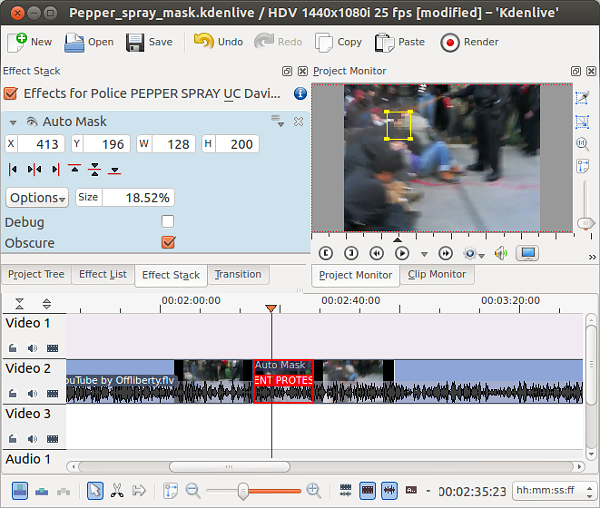The image size is (600, 508).
Task: Switch to the Project Tree tab
Action: [36, 275]
